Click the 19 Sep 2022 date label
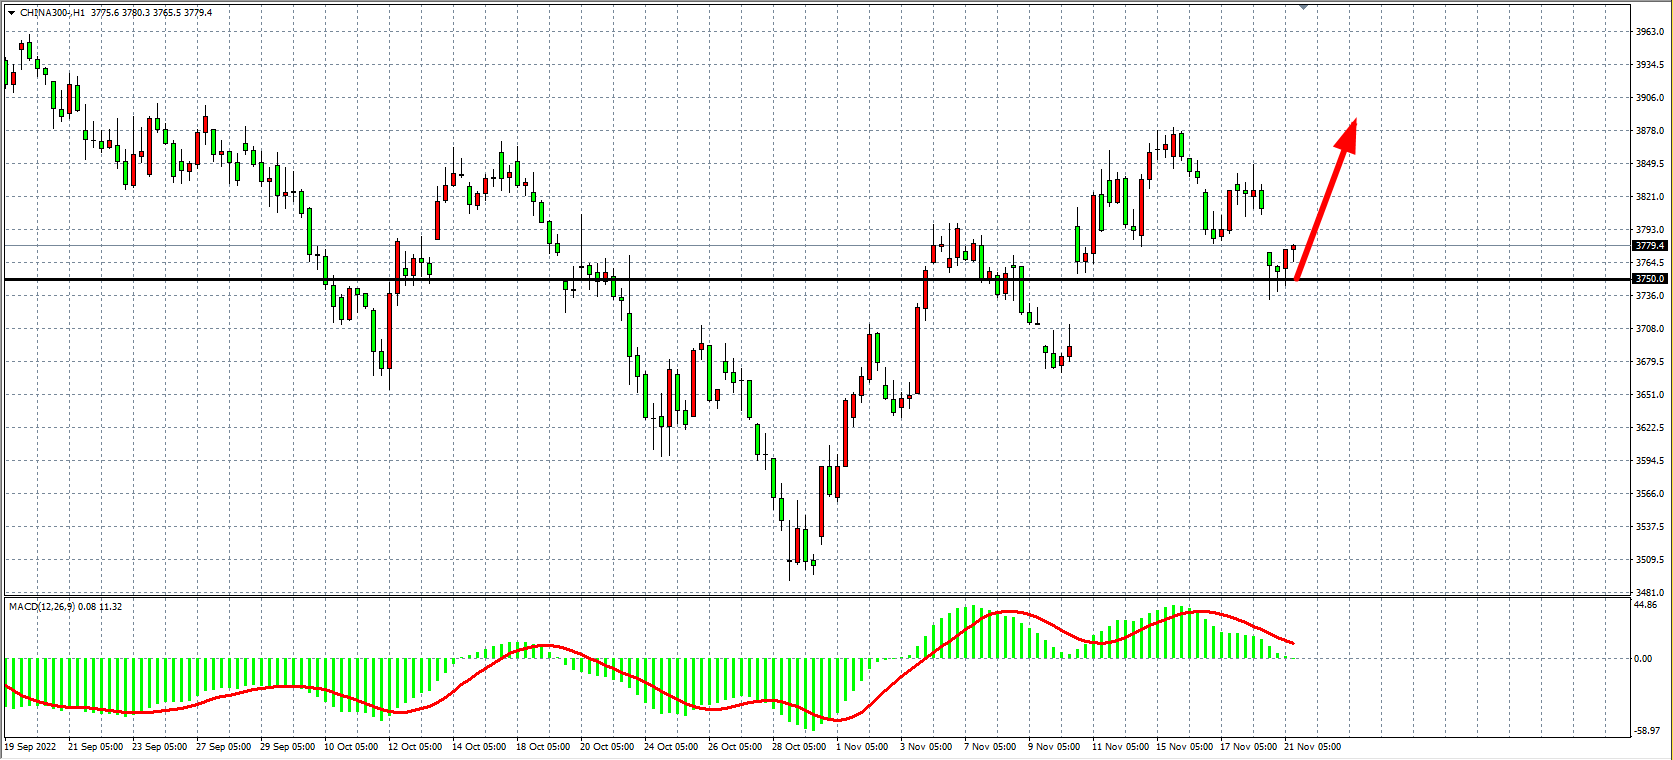Viewport: 1673px width, 760px height. tap(31, 746)
